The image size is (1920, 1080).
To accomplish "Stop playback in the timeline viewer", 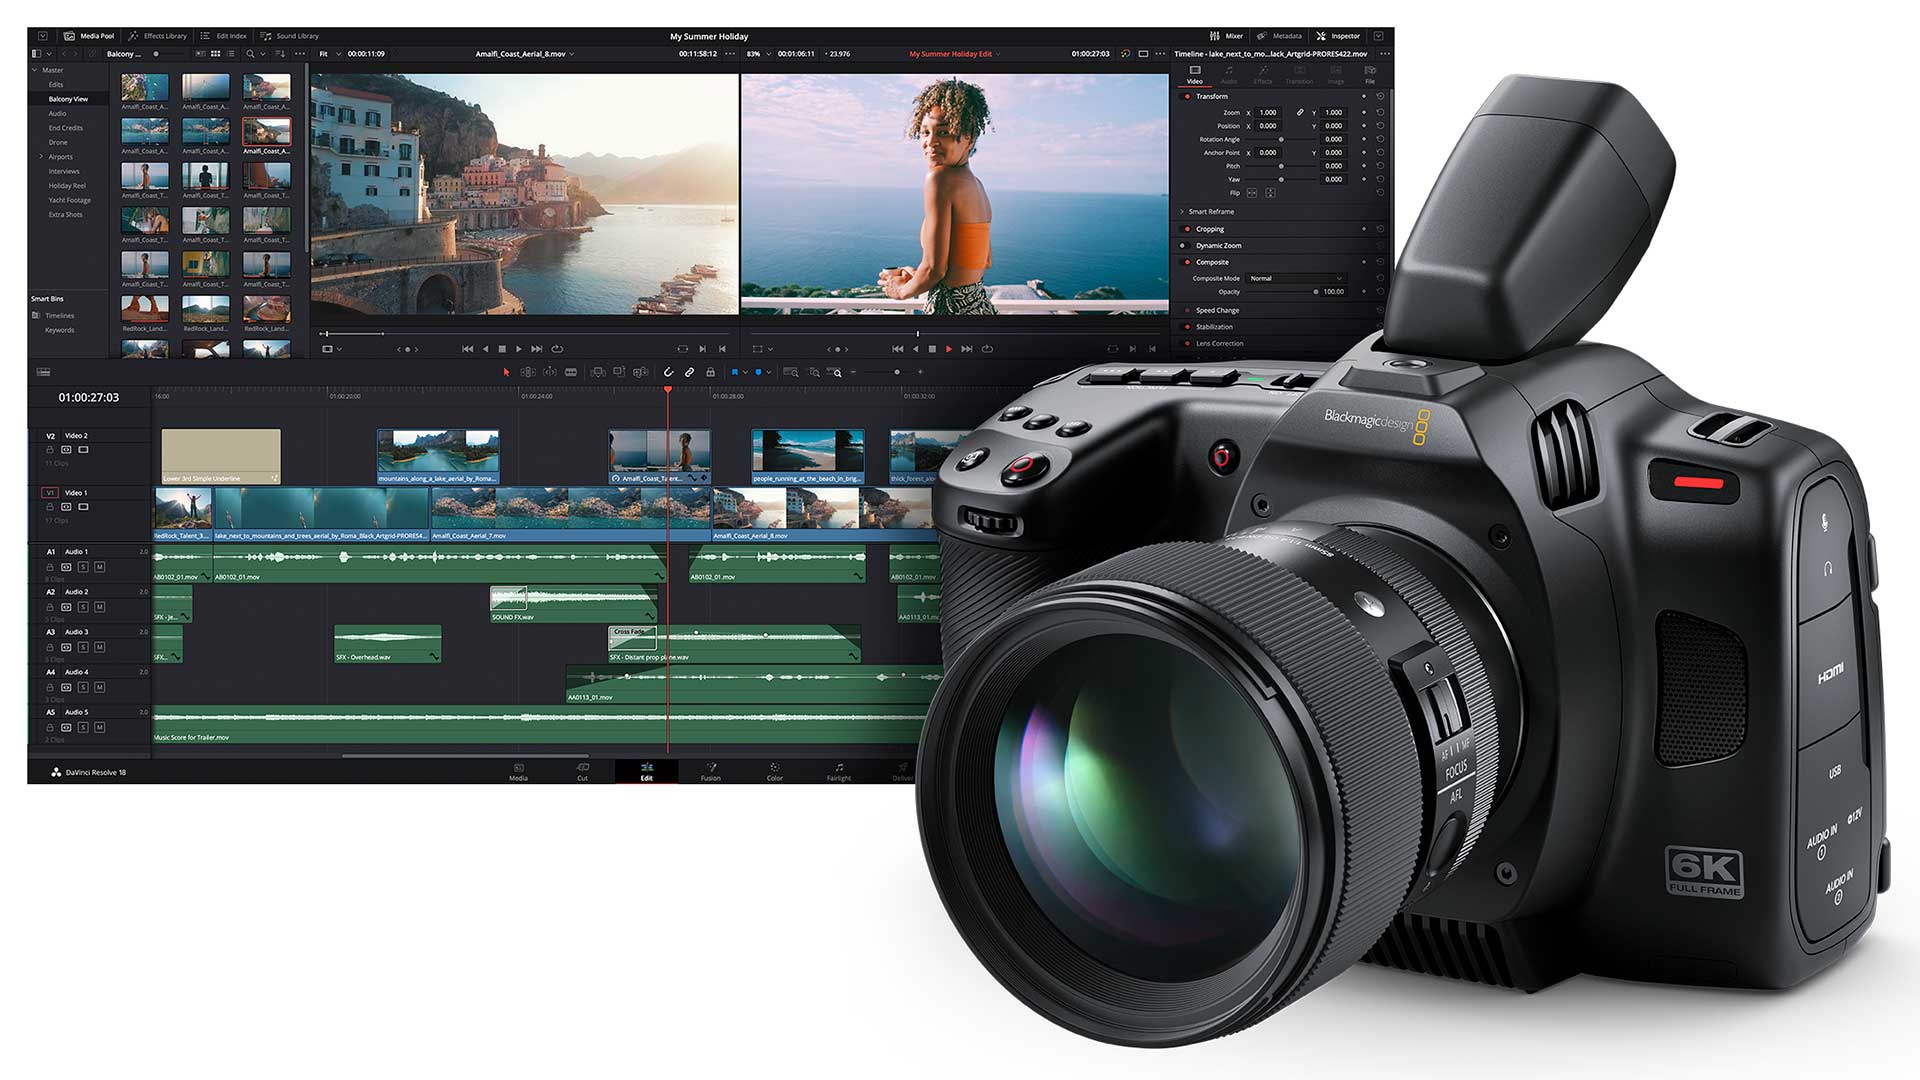I will (932, 349).
